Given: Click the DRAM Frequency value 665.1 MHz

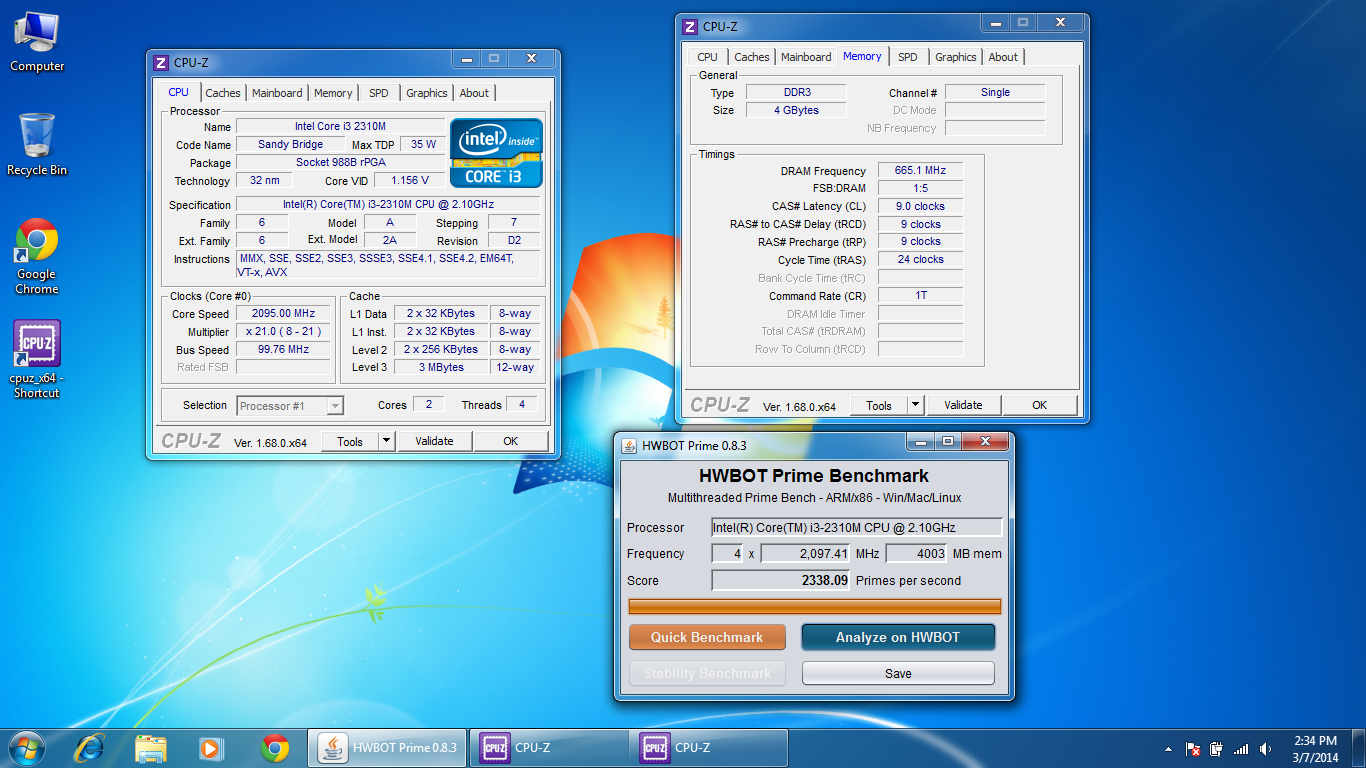Looking at the screenshot, I should [920, 170].
